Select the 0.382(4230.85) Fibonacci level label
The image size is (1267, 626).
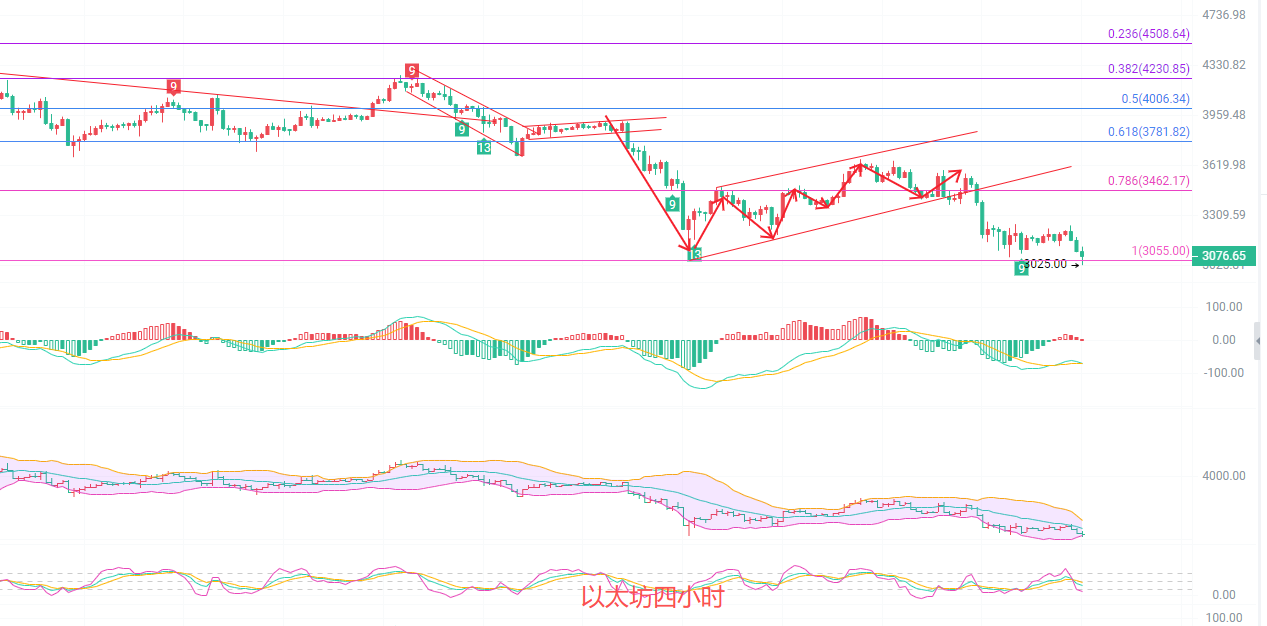click(1148, 69)
